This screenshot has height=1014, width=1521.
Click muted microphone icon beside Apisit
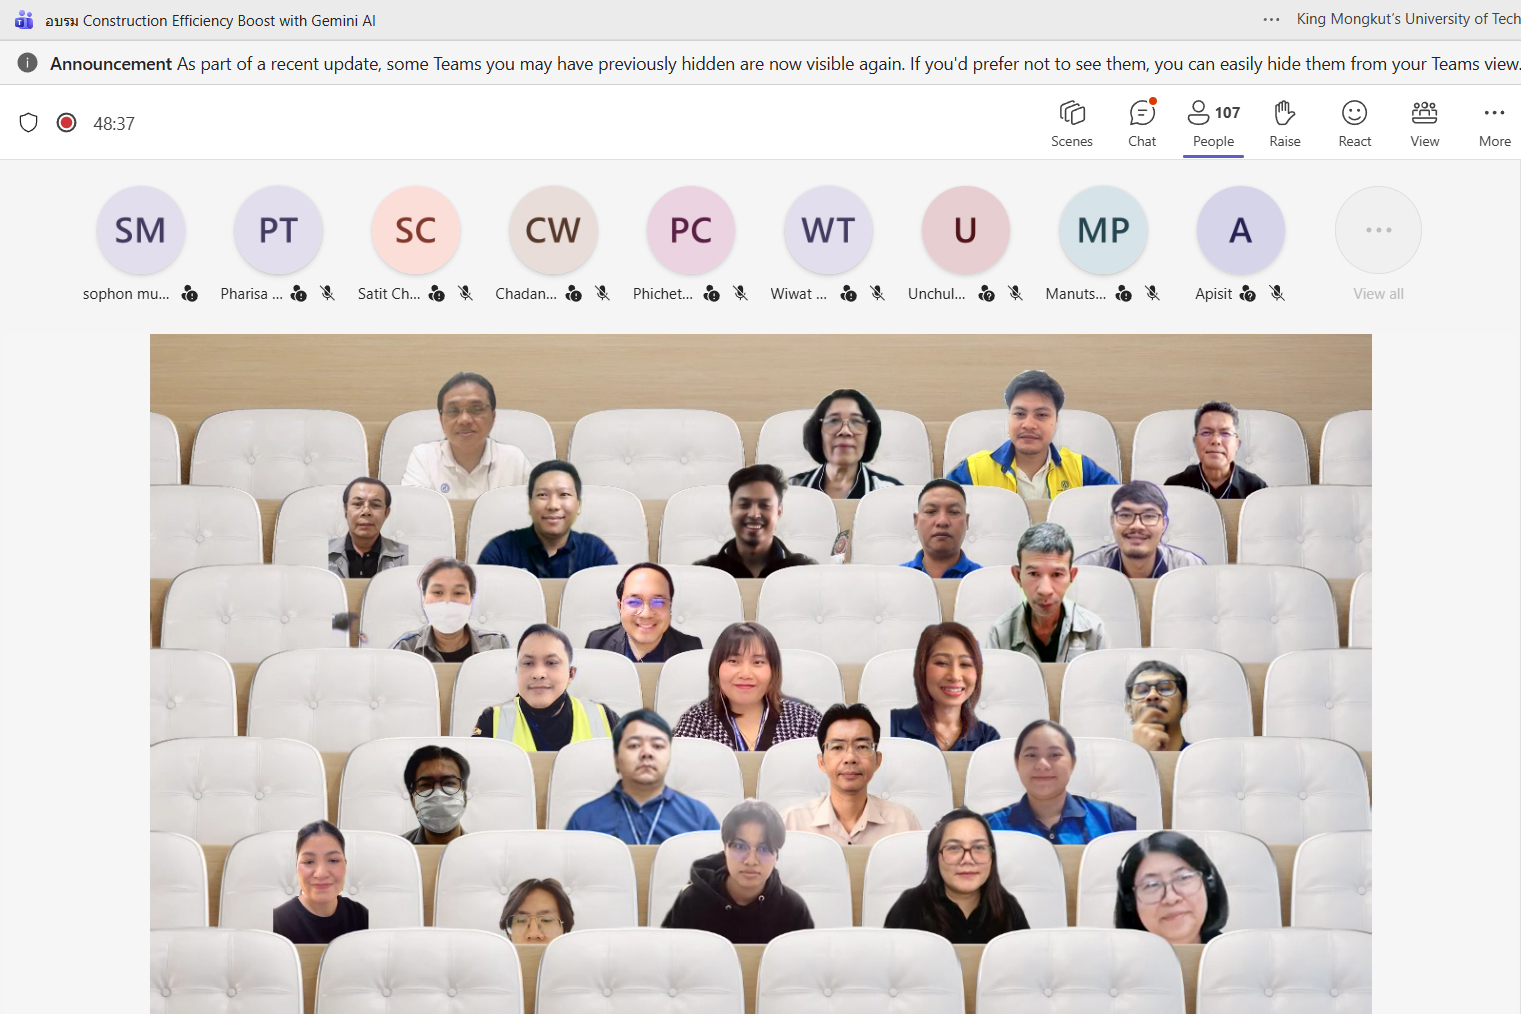(x=1277, y=293)
